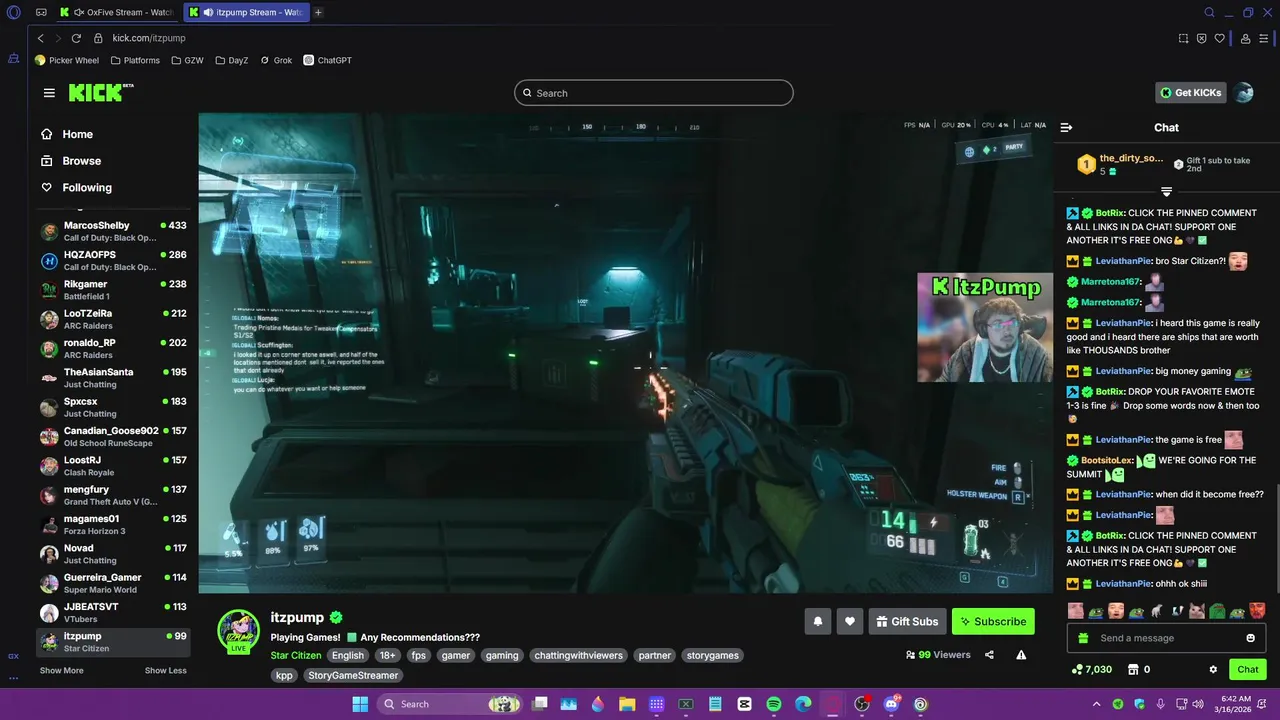Click the English language tag
Screen dimensions: 1280x720
coord(348,656)
